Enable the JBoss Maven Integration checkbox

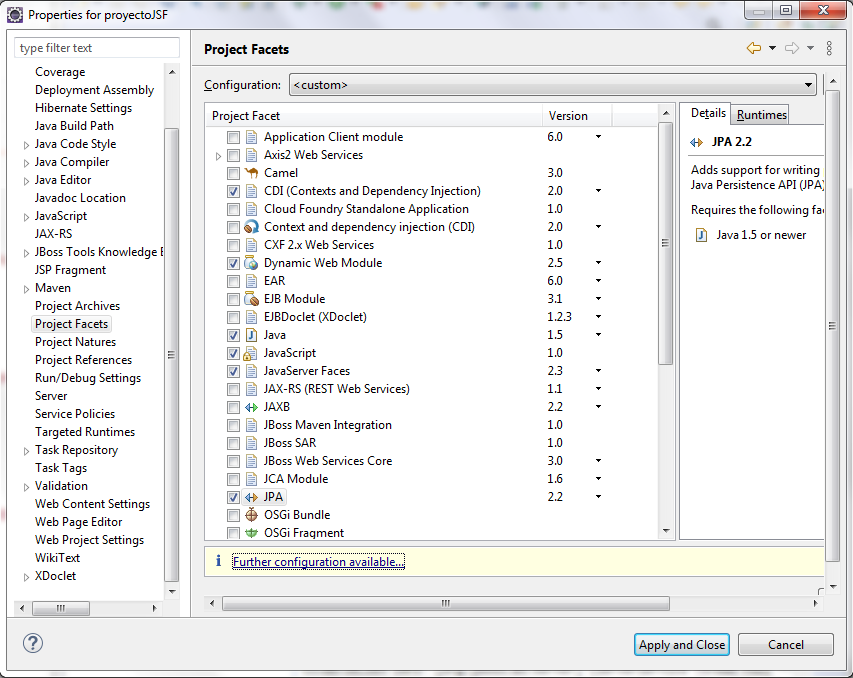(232, 425)
